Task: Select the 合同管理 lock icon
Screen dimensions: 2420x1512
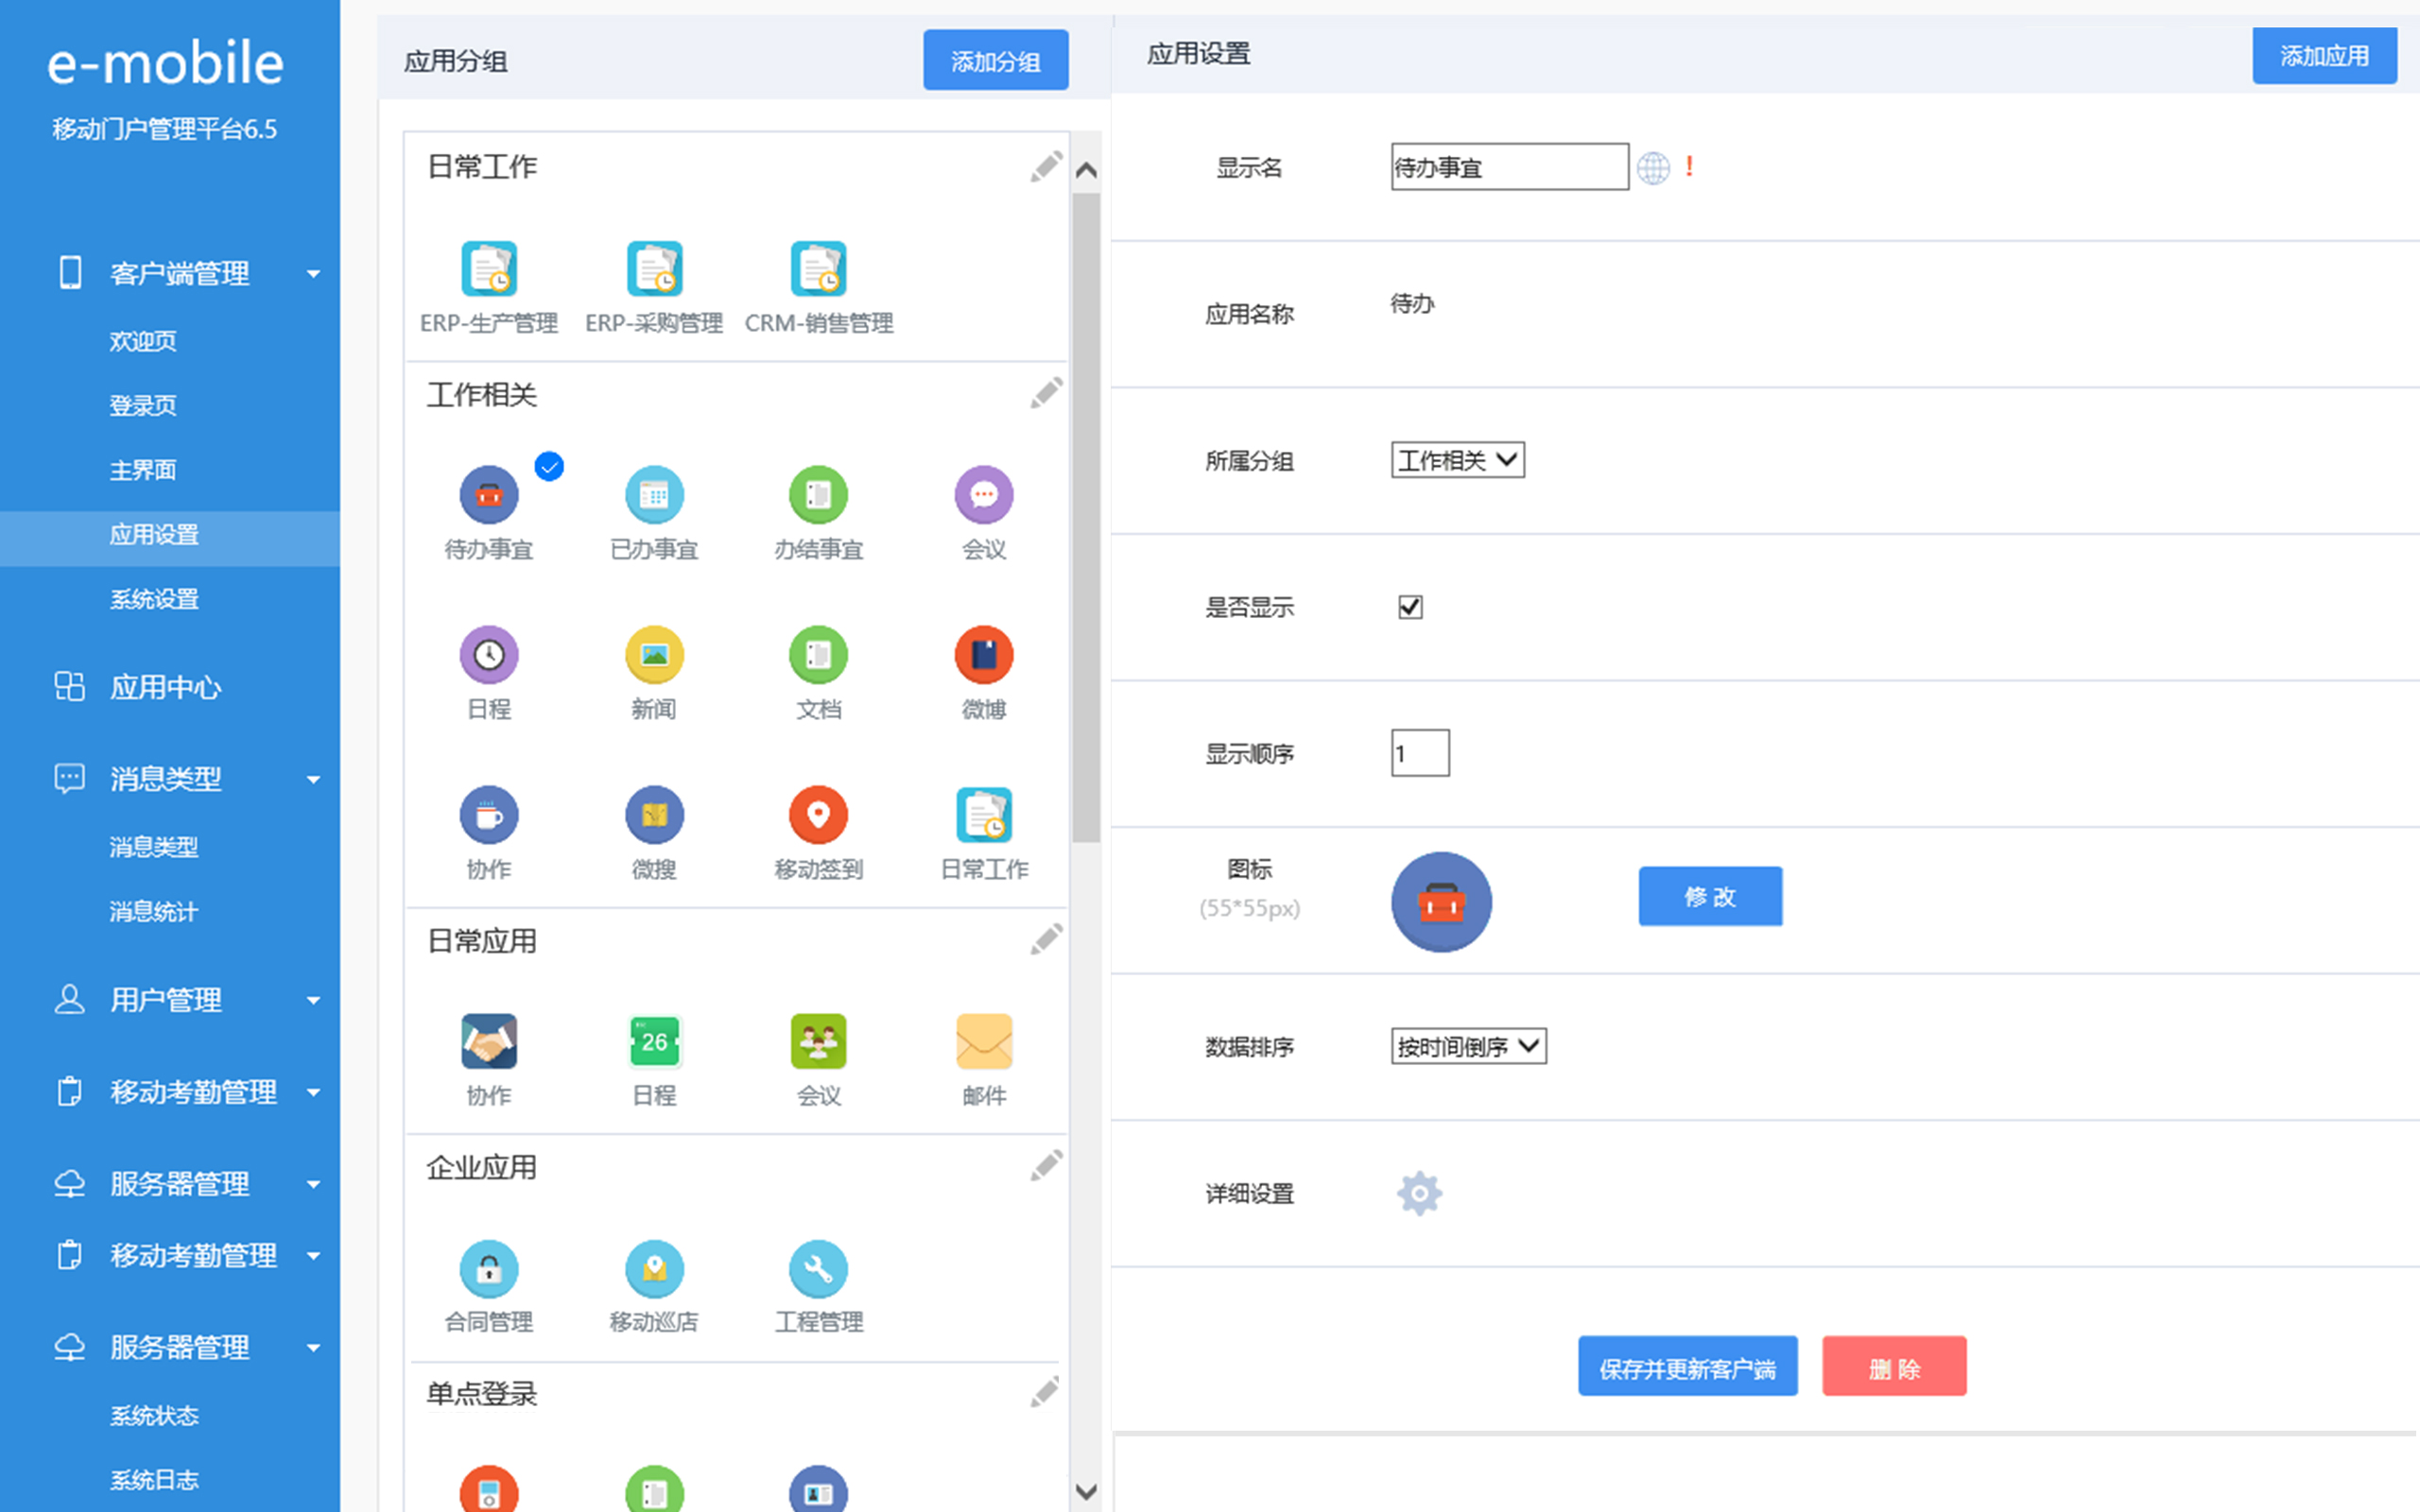Action: coord(488,1268)
